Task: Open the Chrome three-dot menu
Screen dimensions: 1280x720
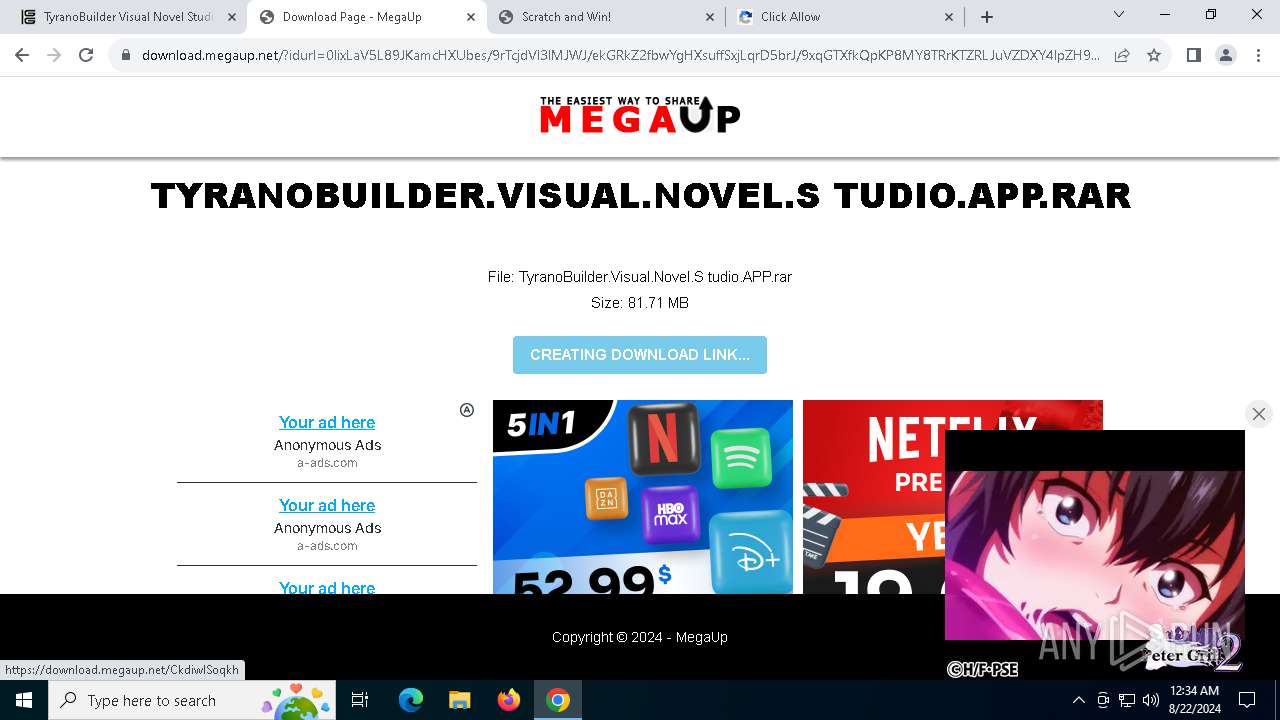Action: pos(1258,56)
